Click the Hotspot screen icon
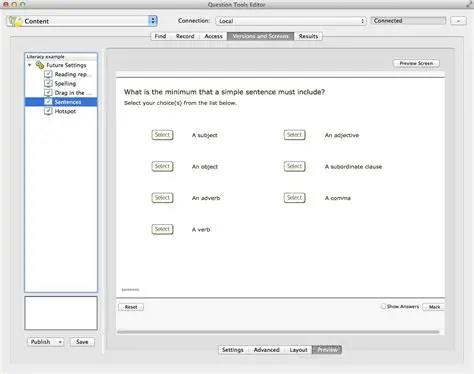The width and height of the screenshot is (474, 374). [x=48, y=111]
